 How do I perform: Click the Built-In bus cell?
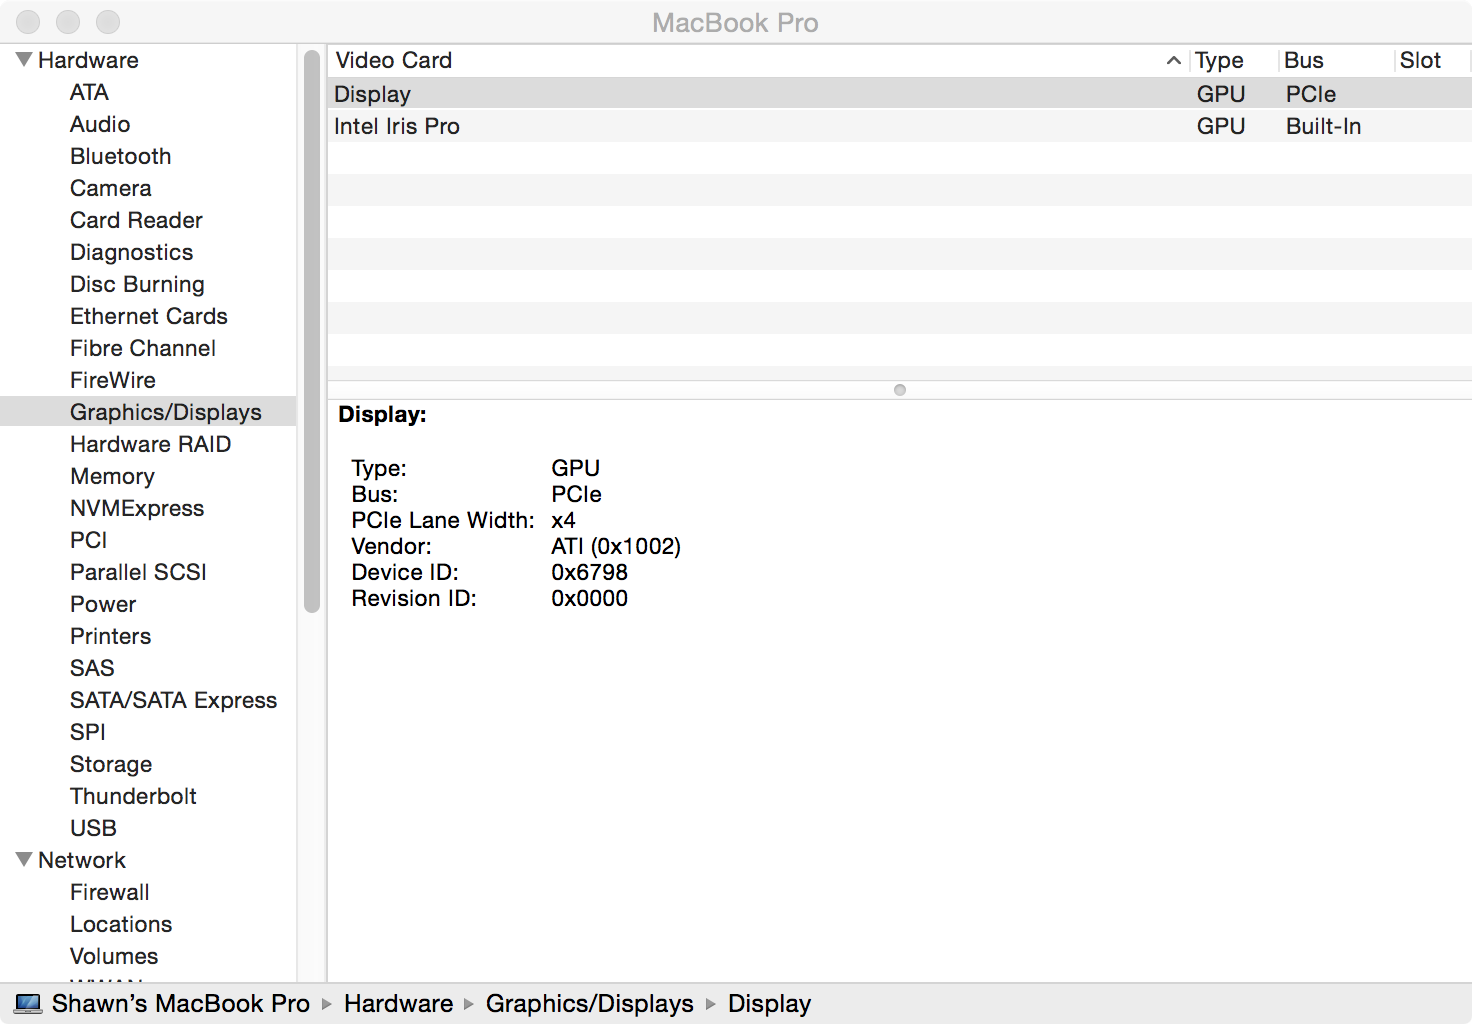pos(1323,126)
